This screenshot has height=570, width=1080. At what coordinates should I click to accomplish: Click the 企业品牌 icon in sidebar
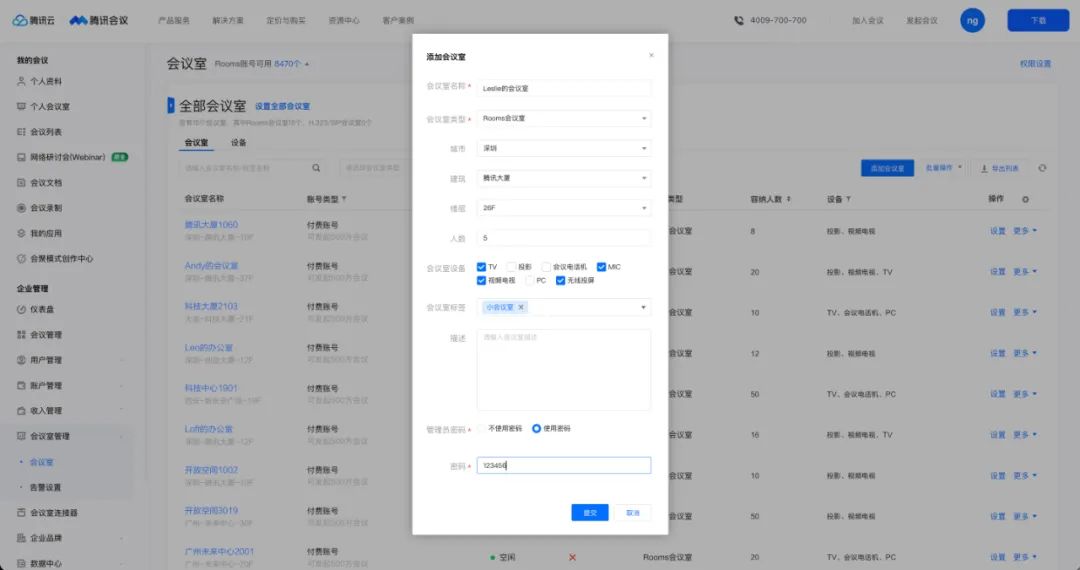pos(21,538)
